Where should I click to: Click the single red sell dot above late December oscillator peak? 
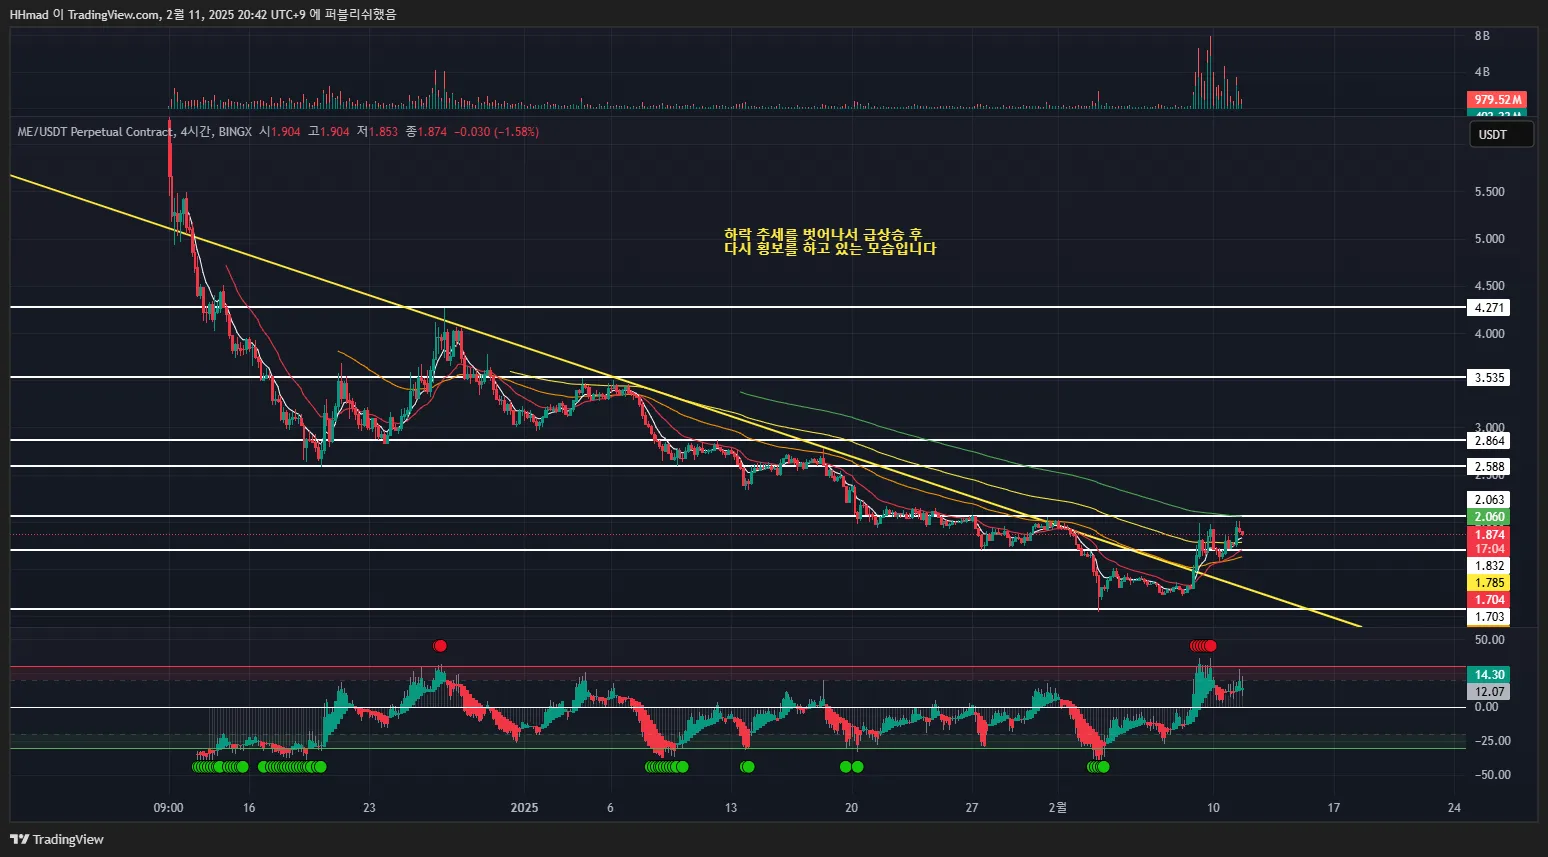click(439, 646)
